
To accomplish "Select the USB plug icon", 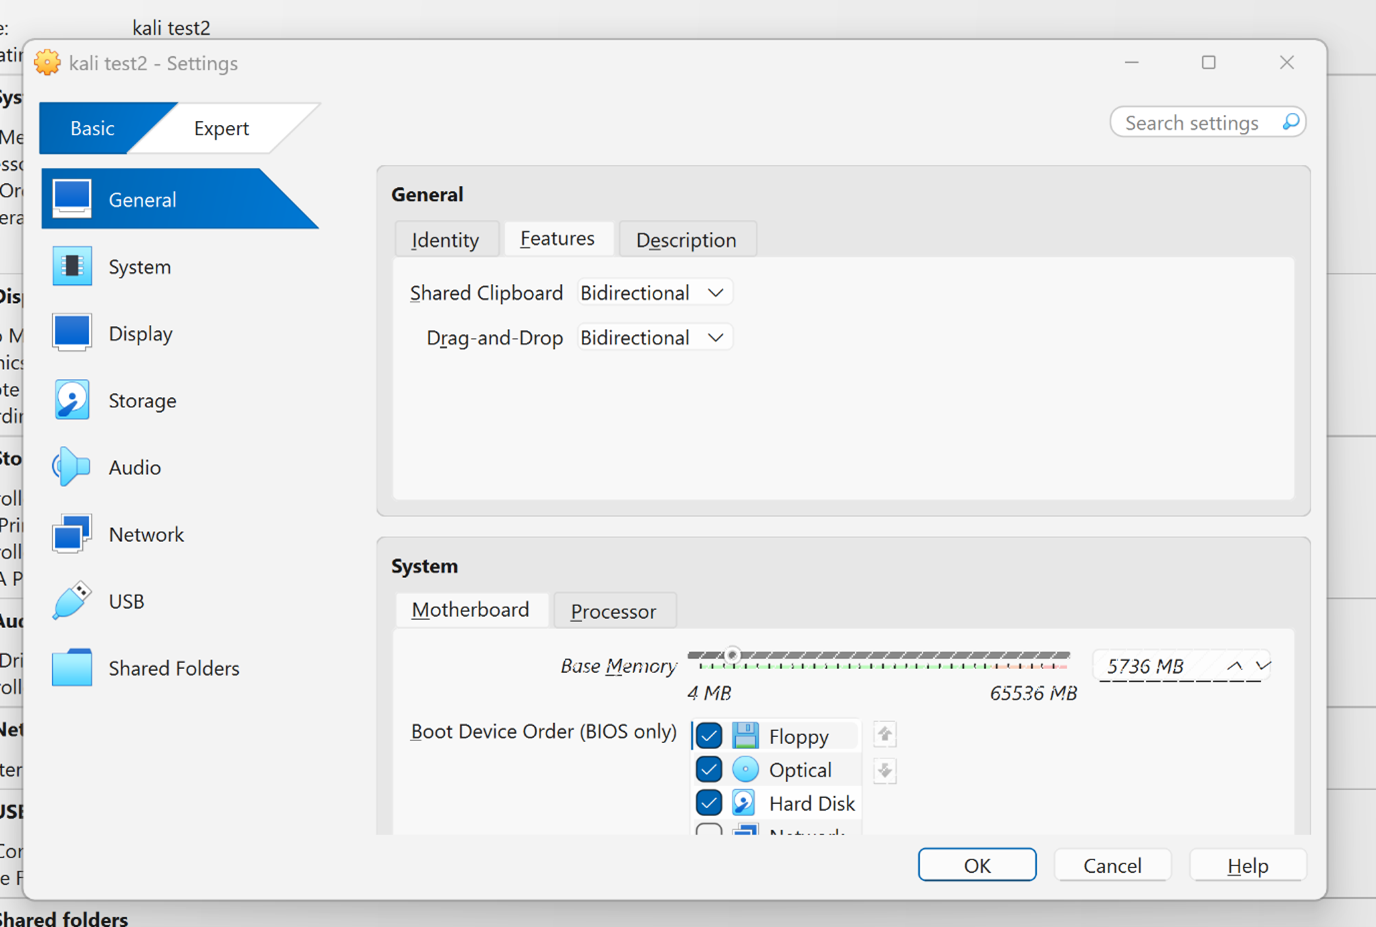I will [72, 601].
